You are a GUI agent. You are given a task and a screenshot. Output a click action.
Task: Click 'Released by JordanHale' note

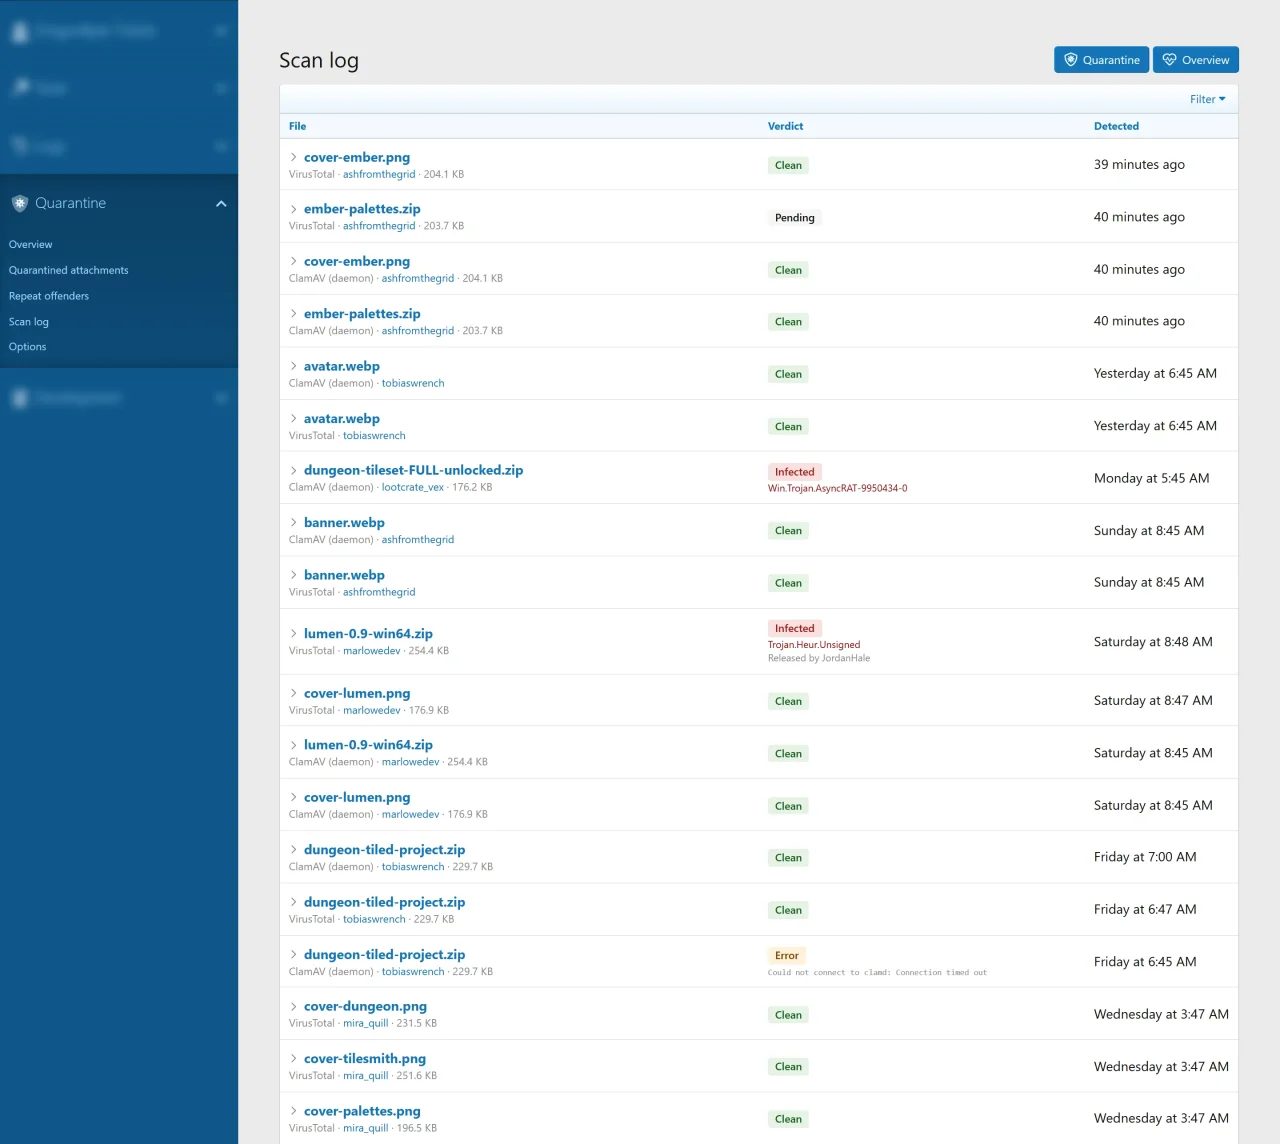click(x=819, y=658)
